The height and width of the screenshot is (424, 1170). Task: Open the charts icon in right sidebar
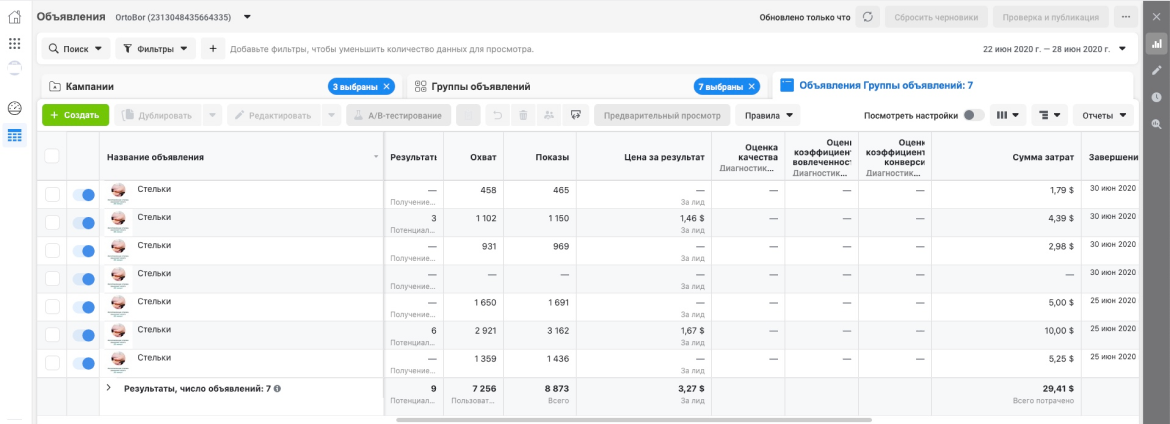coord(1156,44)
